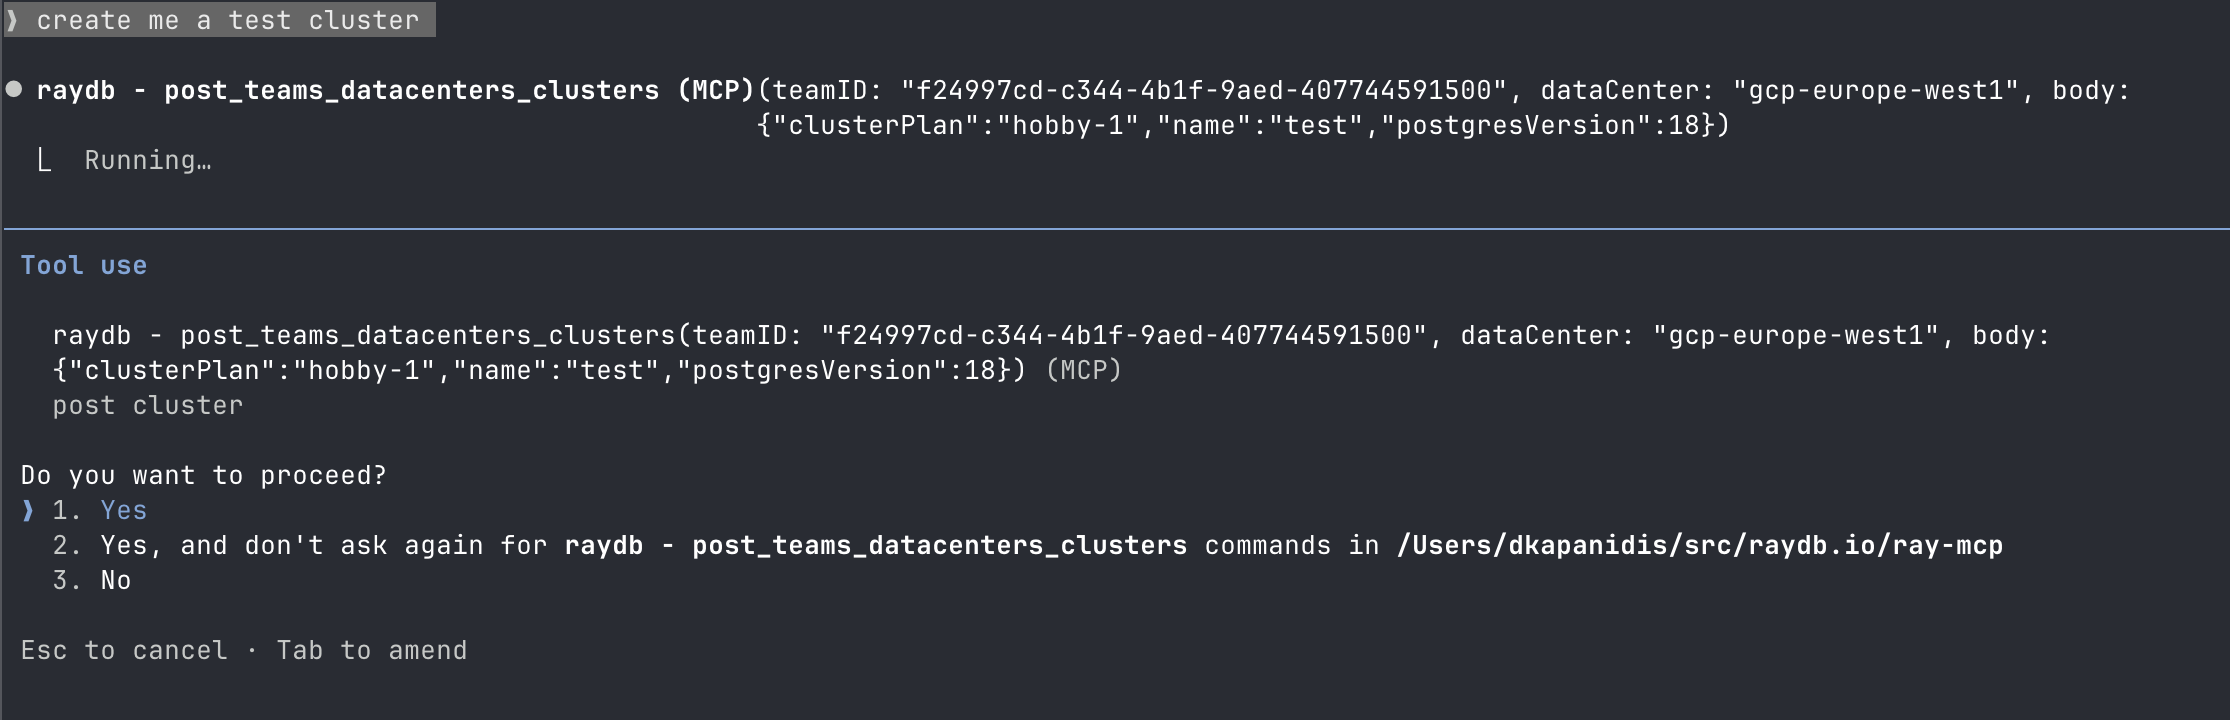Click the branch connector icon before Running
This screenshot has height=720, width=2230.
tap(44, 160)
